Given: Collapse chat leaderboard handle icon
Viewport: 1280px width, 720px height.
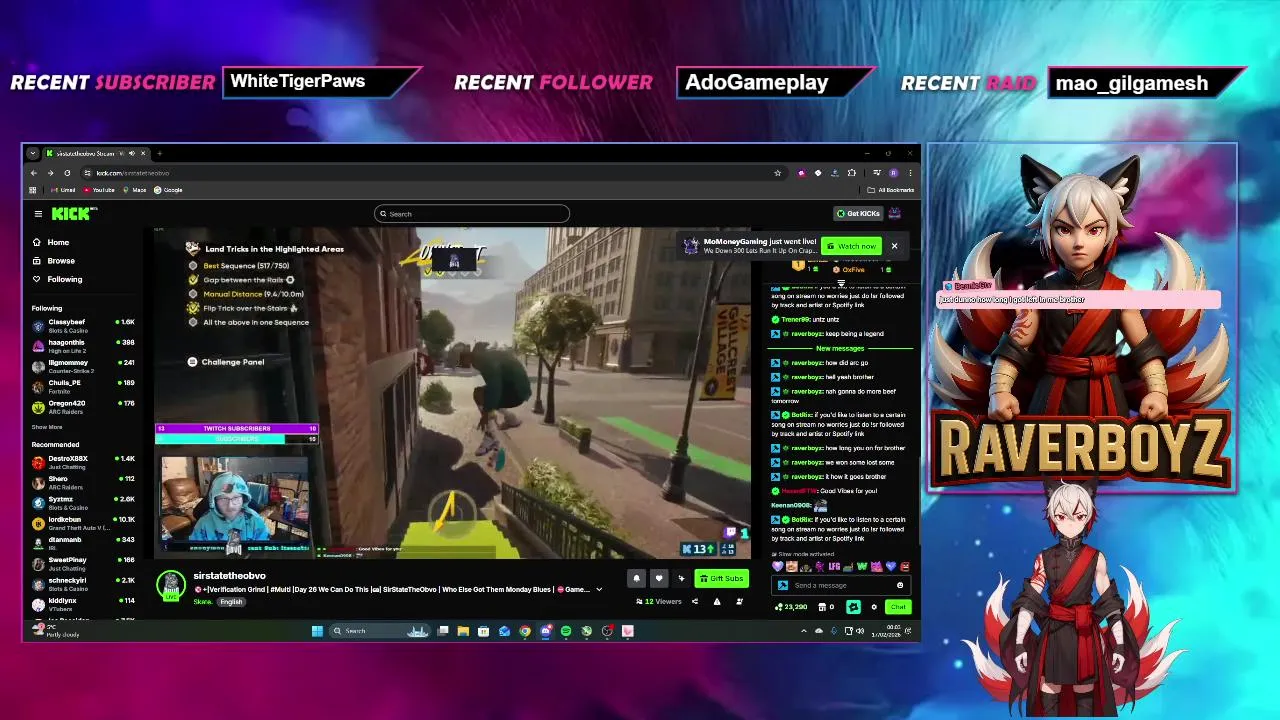Looking at the screenshot, I should (x=841, y=284).
